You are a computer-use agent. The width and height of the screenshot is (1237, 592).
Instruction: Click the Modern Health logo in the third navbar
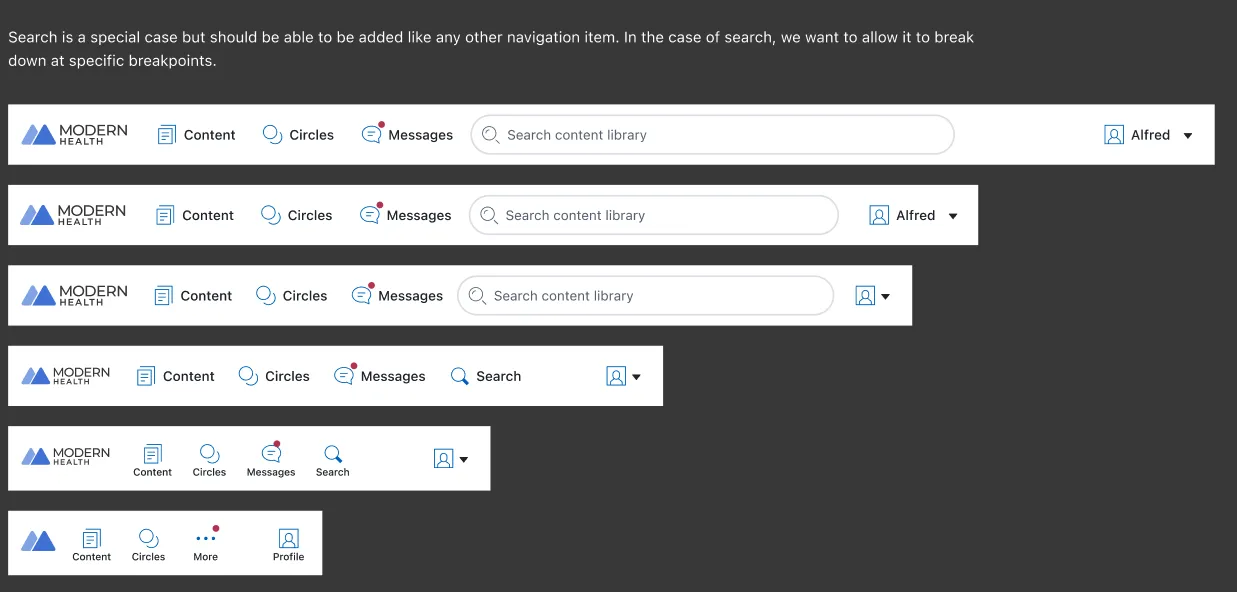[75, 295]
